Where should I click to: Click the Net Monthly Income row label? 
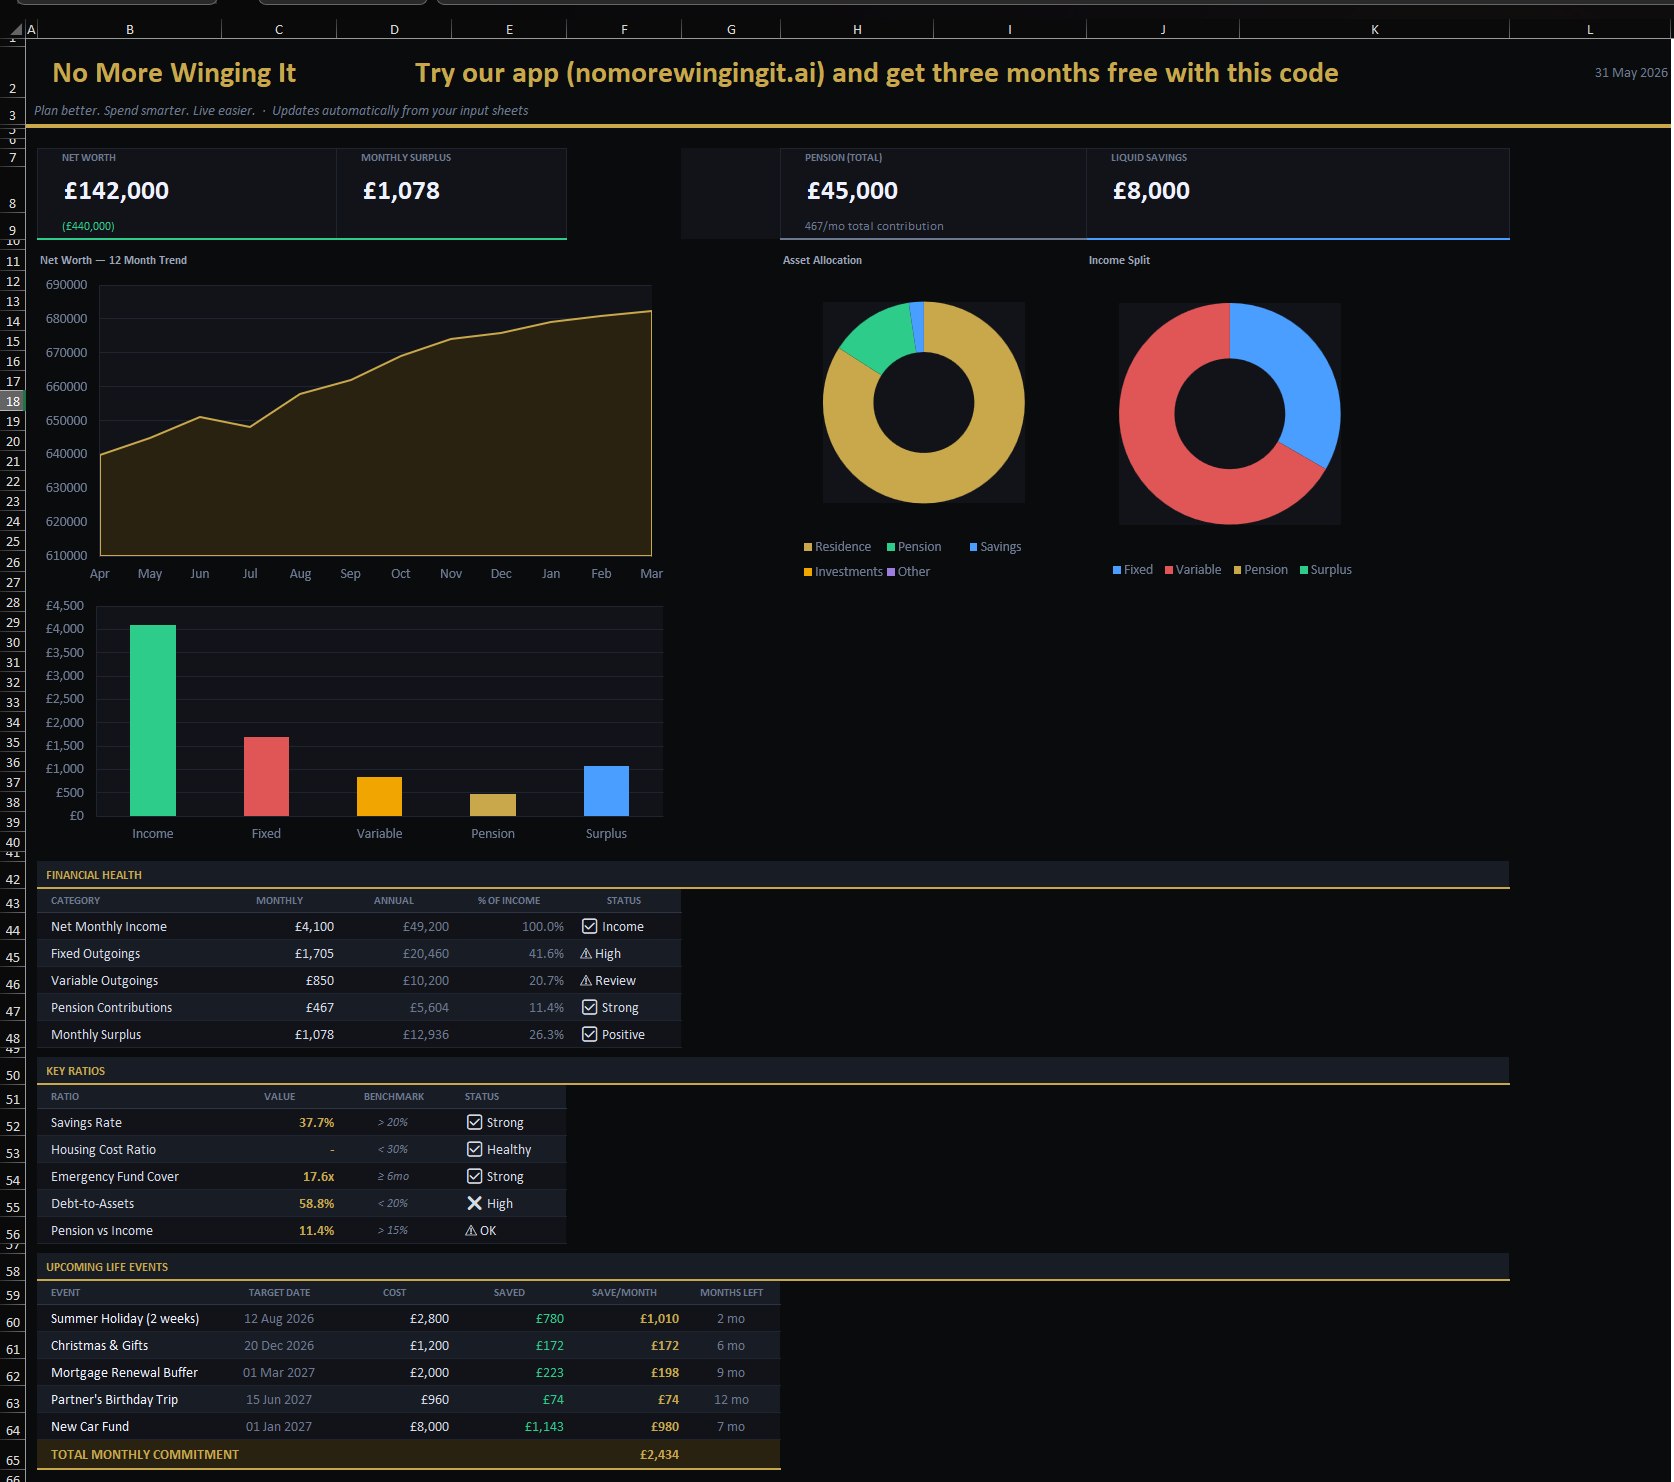click(x=109, y=927)
